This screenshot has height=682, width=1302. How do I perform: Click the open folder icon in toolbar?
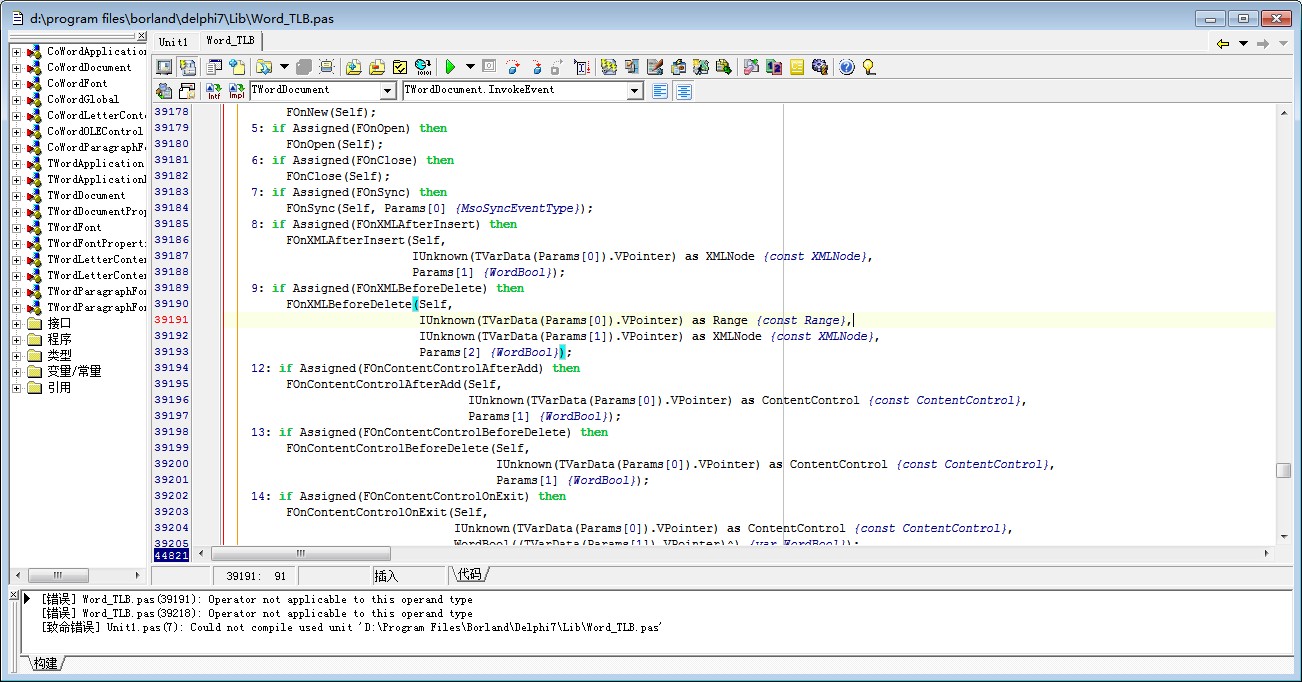[264, 67]
